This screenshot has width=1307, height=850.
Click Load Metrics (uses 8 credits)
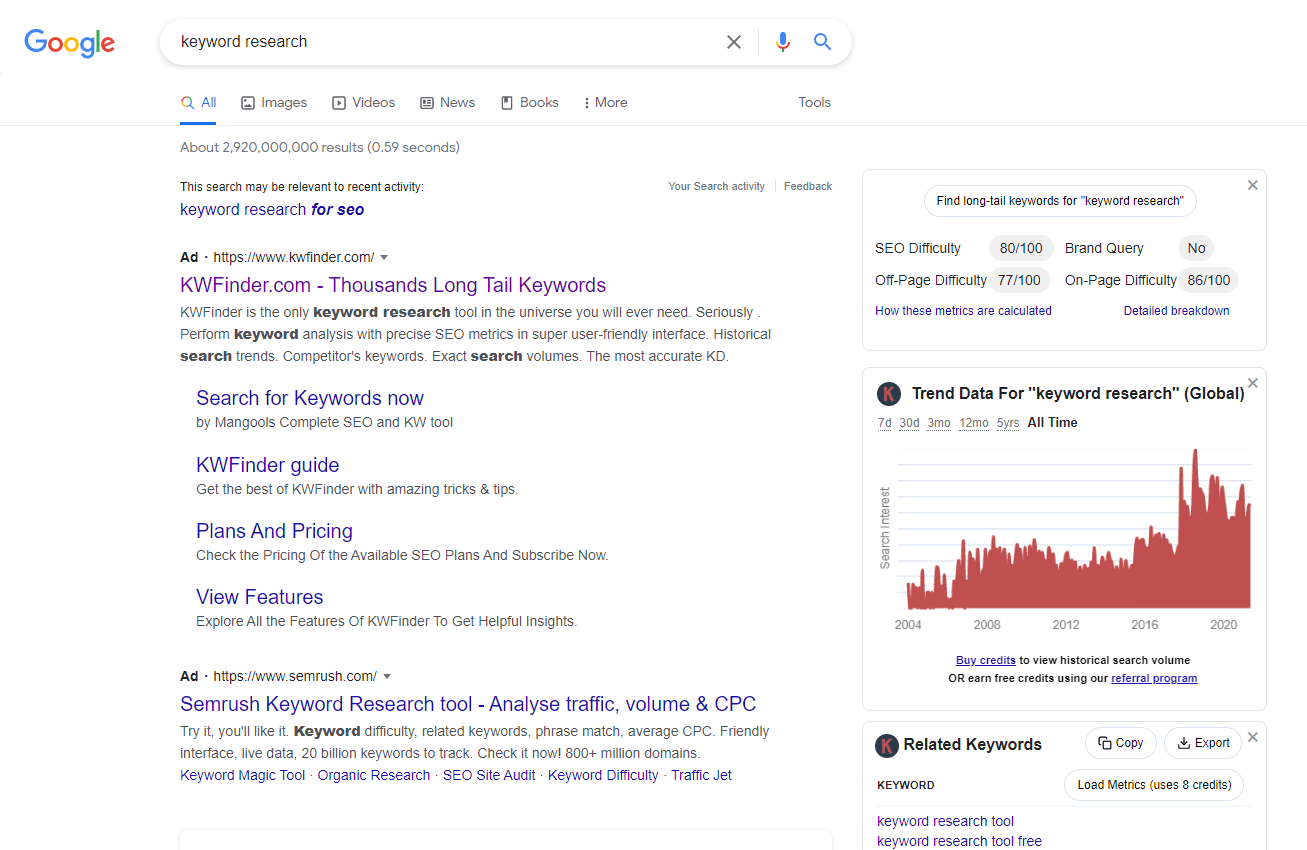tap(1154, 785)
